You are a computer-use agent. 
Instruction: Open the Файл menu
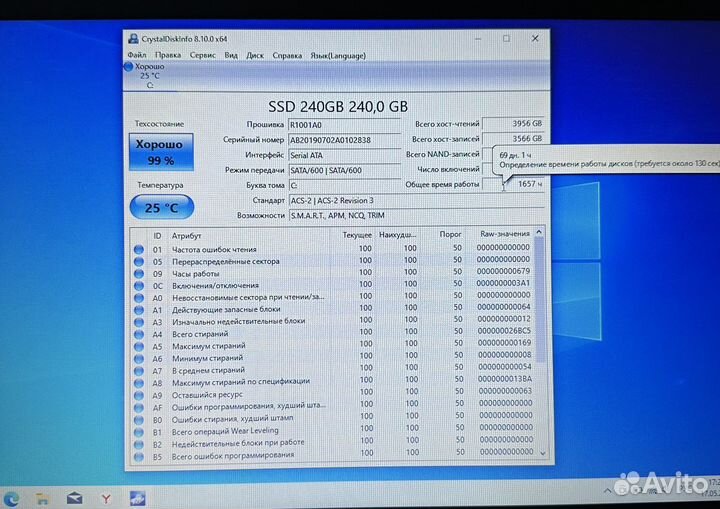click(x=137, y=55)
